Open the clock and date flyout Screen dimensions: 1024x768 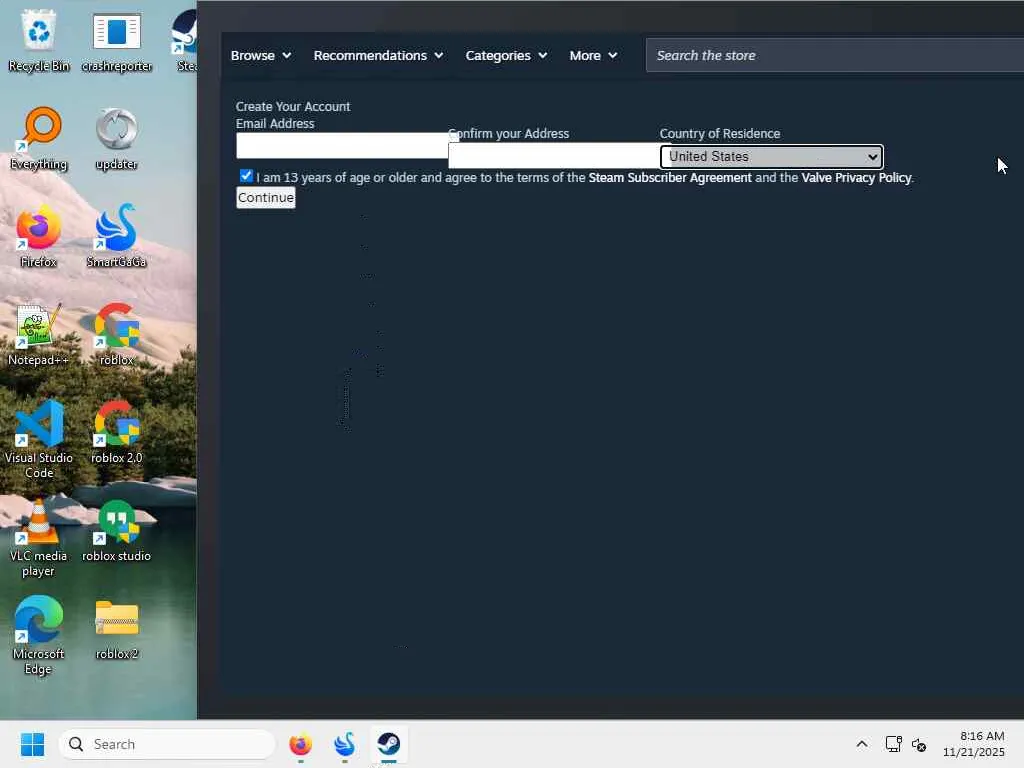[x=974, y=744]
